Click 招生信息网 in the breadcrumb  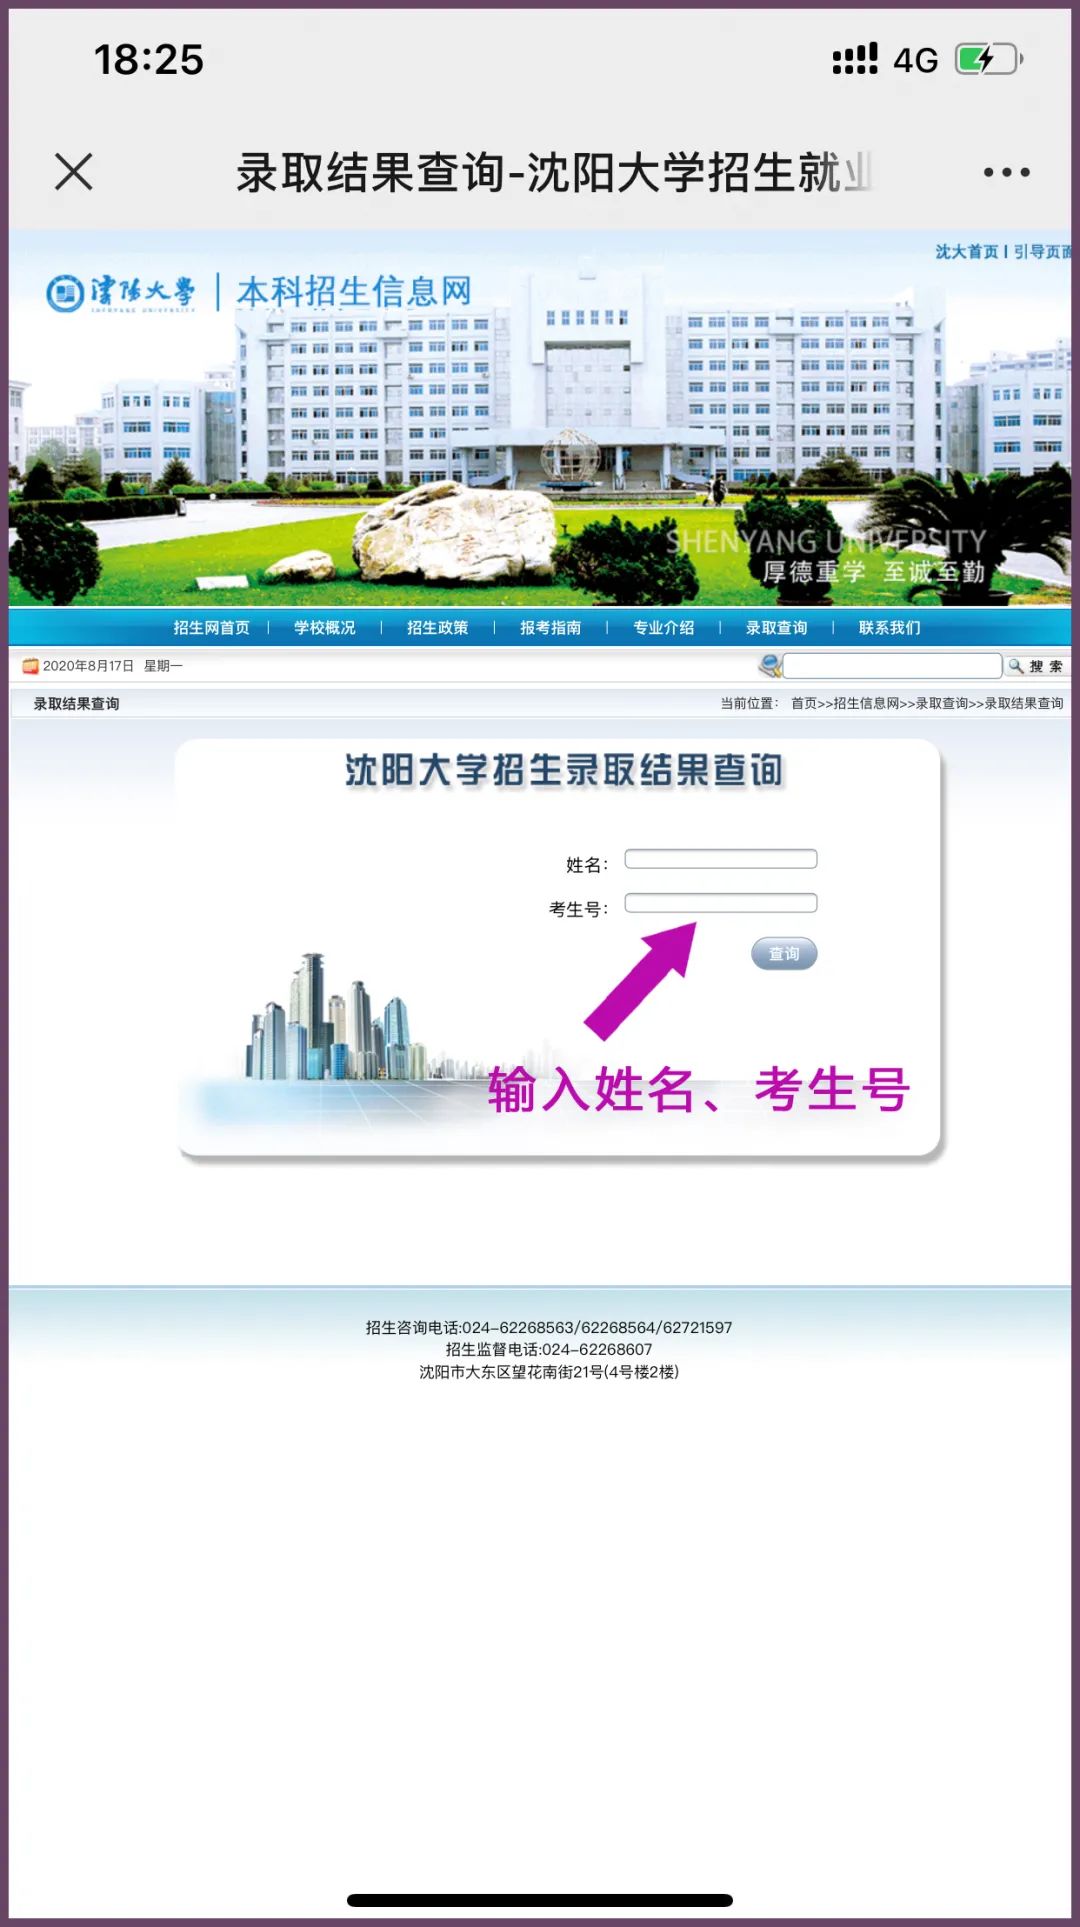[866, 704]
